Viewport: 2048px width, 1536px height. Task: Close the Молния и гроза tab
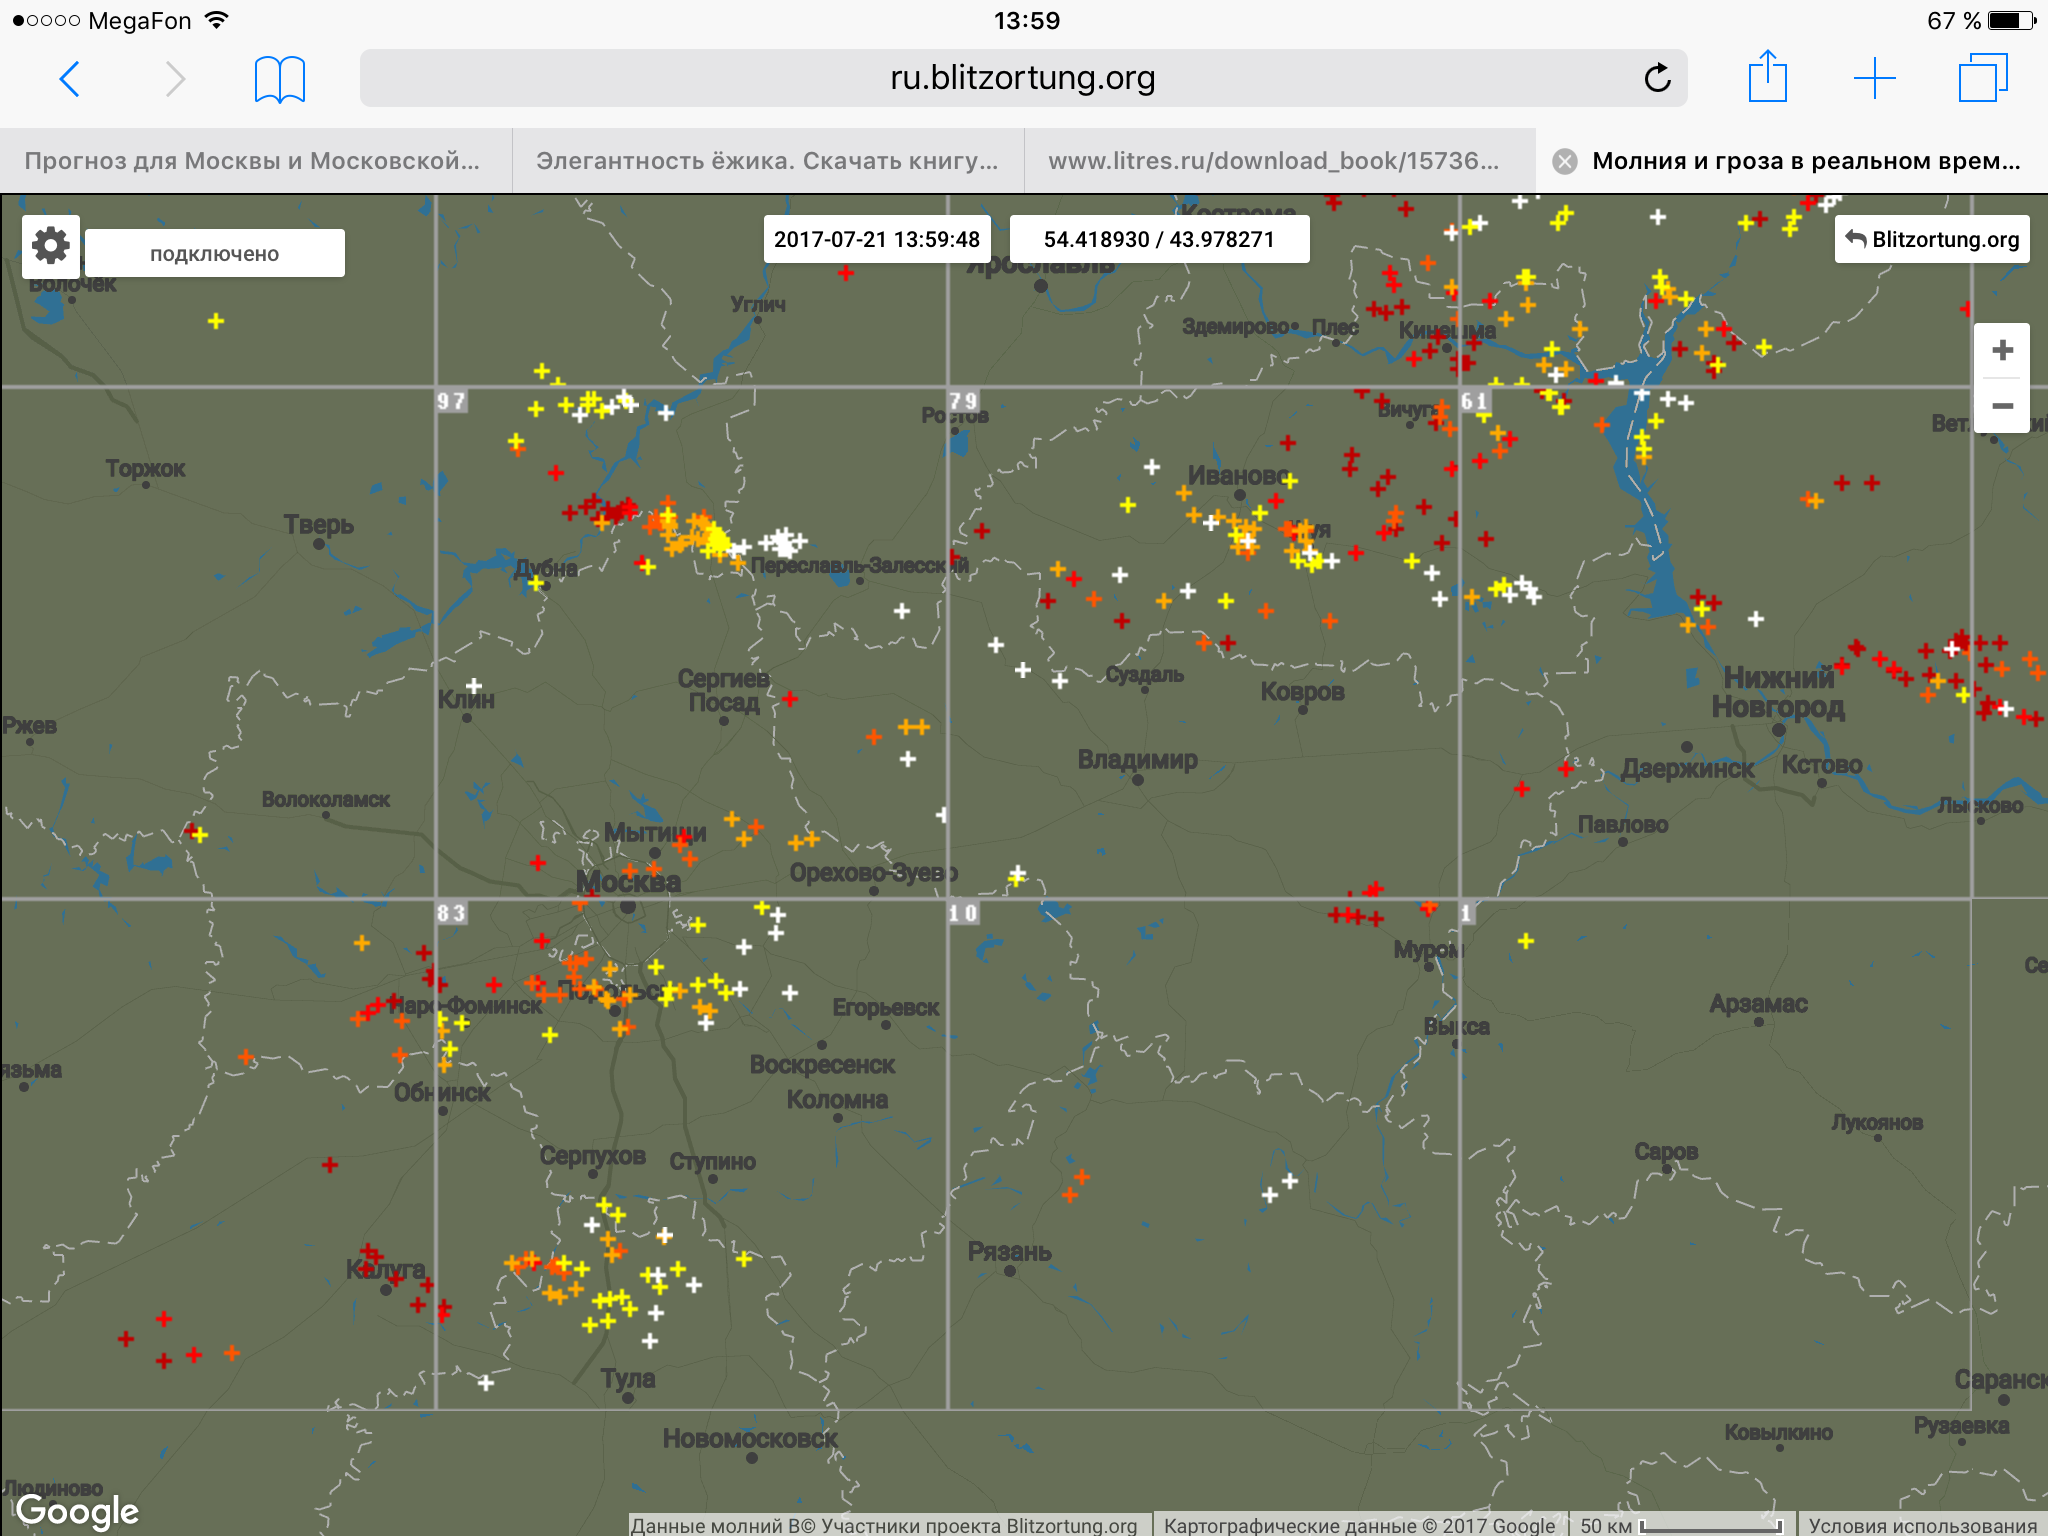1565,161
